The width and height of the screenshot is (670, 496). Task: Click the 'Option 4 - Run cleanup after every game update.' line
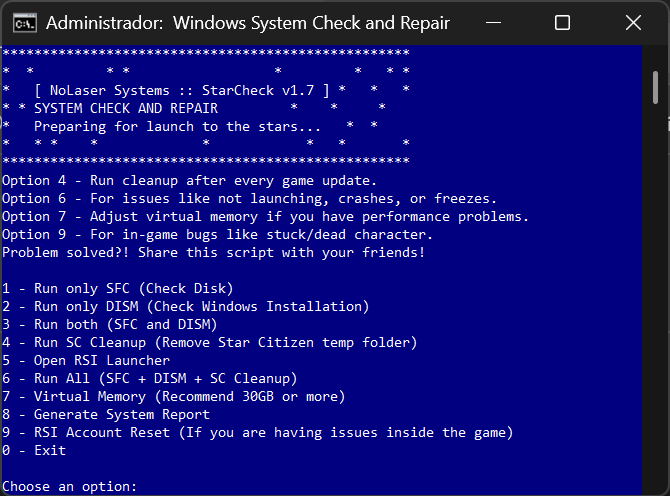[x=189, y=181]
